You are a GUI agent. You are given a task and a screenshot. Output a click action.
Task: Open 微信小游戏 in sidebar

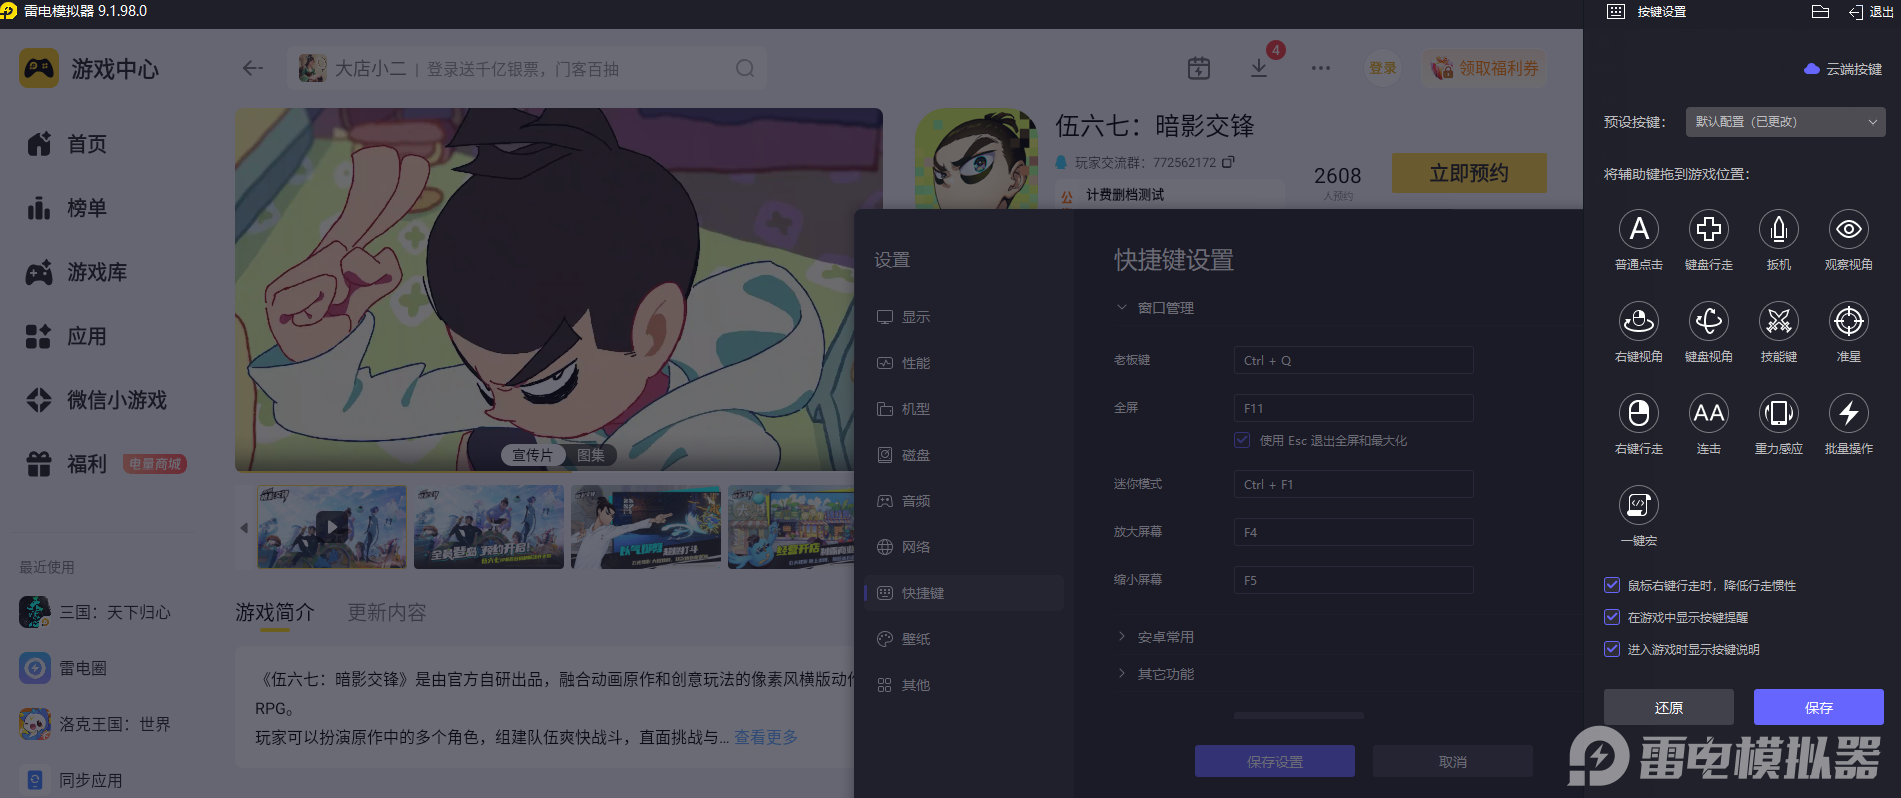pos(96,400)
